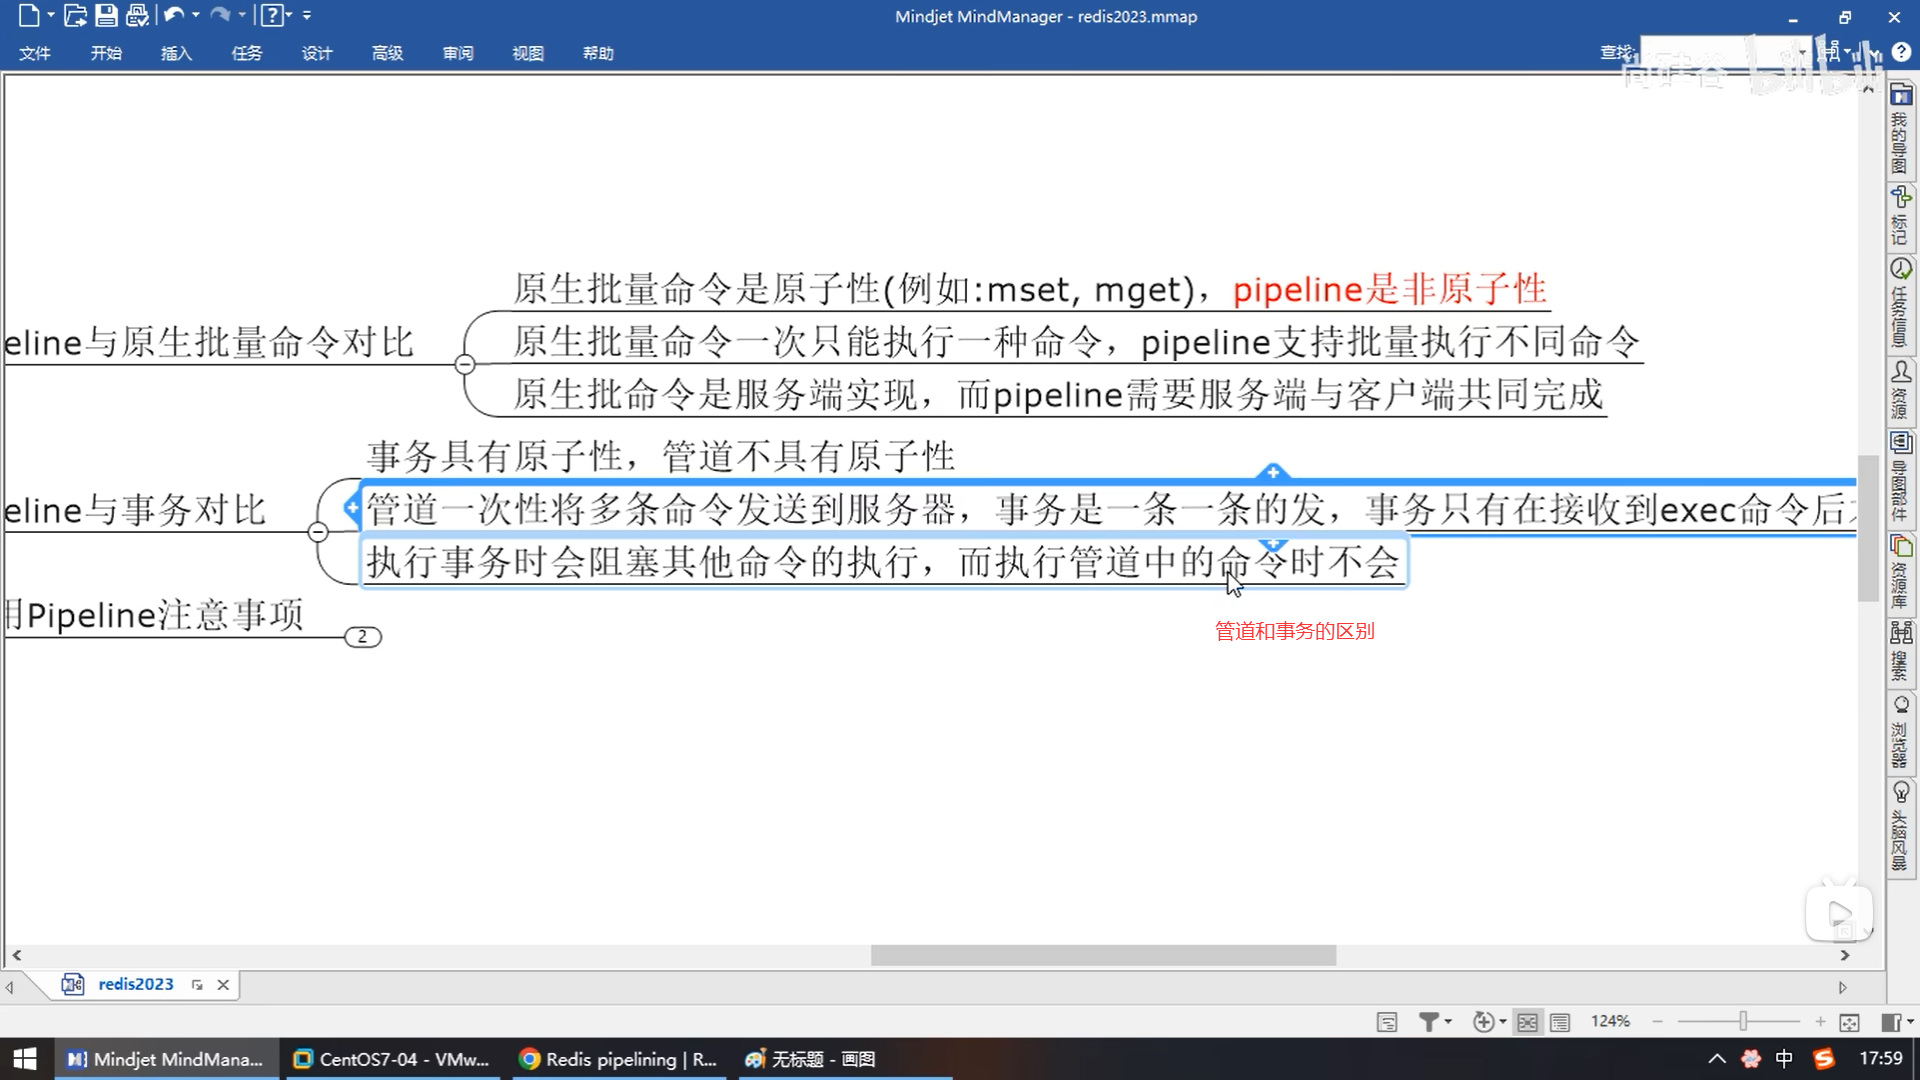Click the Open file folder icon
Screen dimensions: 1920x1080
coord(74,15)
